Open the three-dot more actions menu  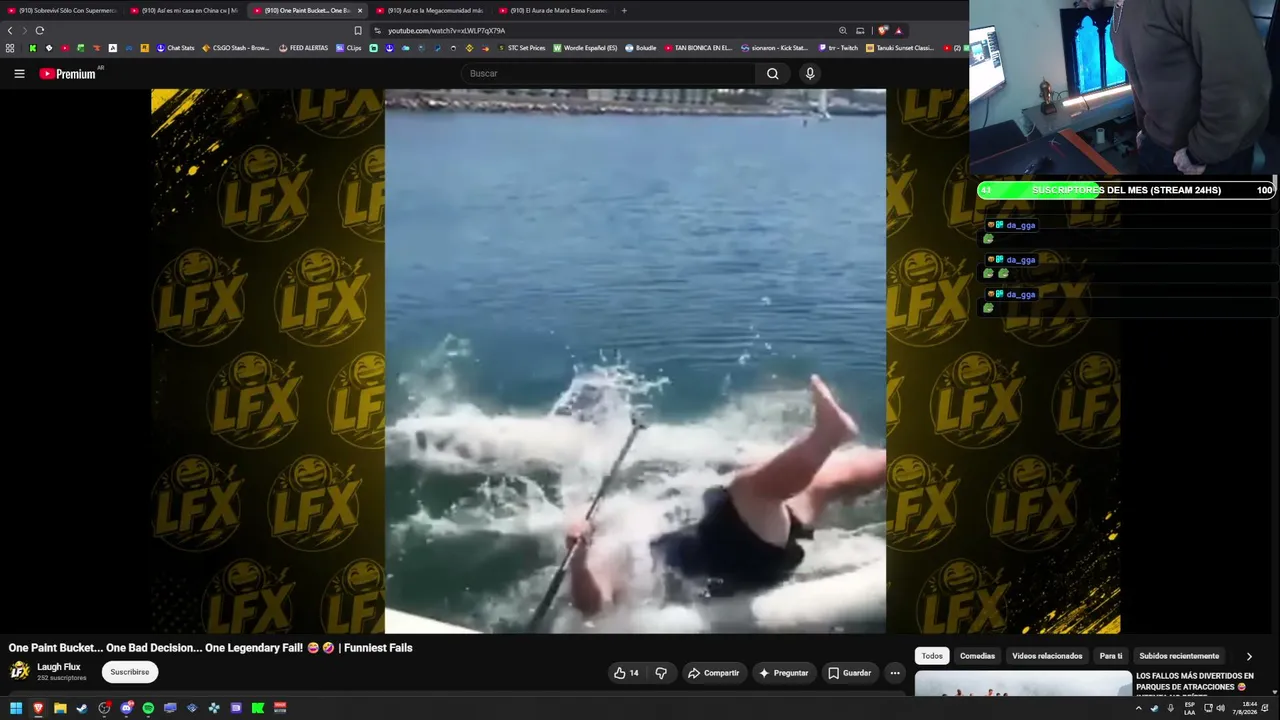[x=895, y=673]
